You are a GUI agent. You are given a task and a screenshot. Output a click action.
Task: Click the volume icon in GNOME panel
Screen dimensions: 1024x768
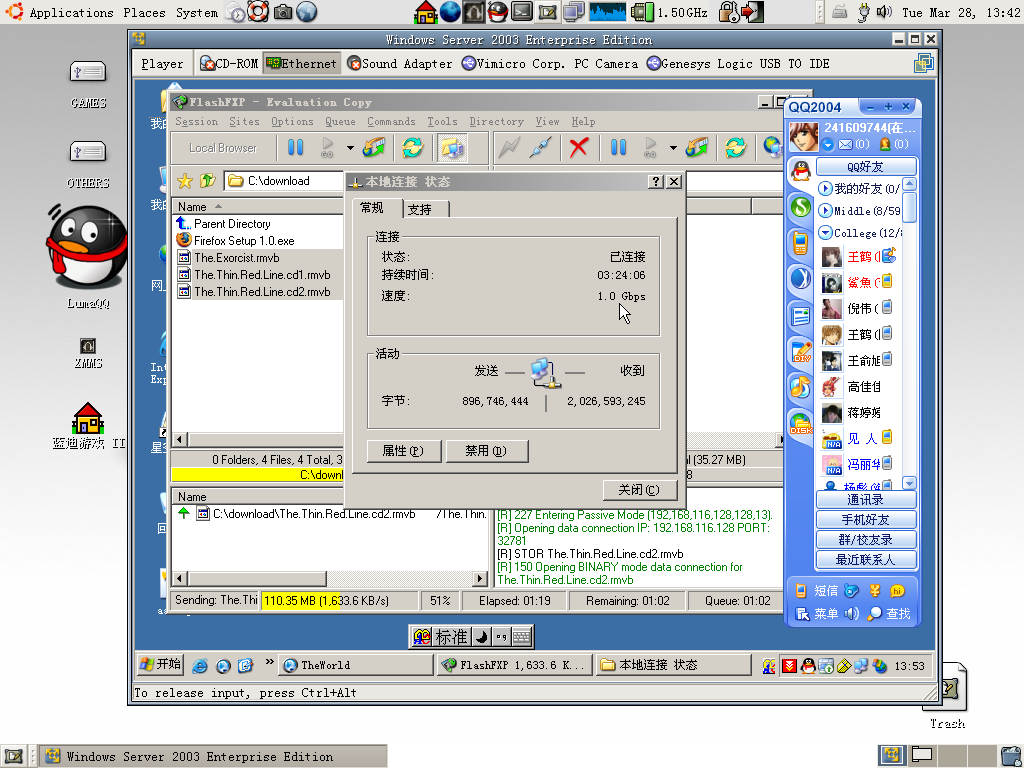pos(884,12)
